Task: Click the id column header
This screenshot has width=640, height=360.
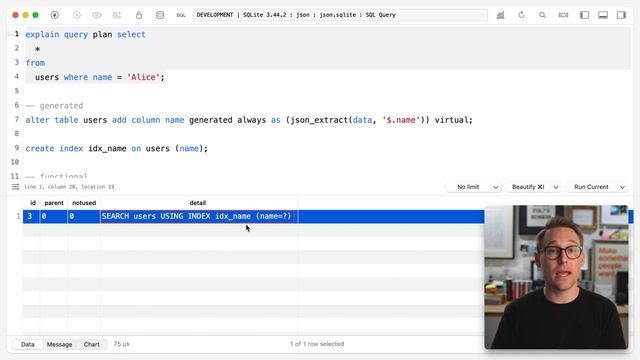Action: [33, 203]
